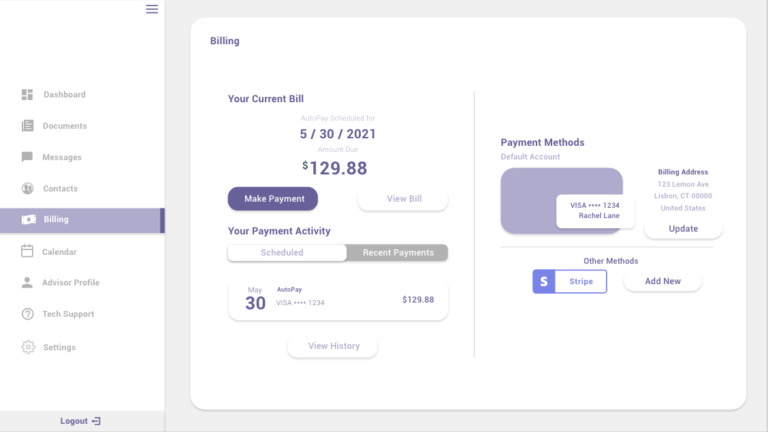Click the Calendar sidebar icon

pos(27,251)
